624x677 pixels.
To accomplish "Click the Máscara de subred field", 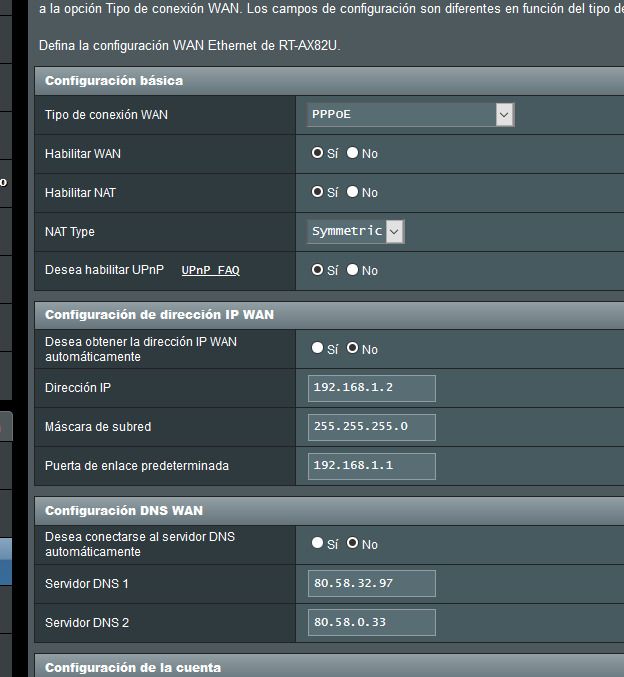I will [x=372, y=427].
